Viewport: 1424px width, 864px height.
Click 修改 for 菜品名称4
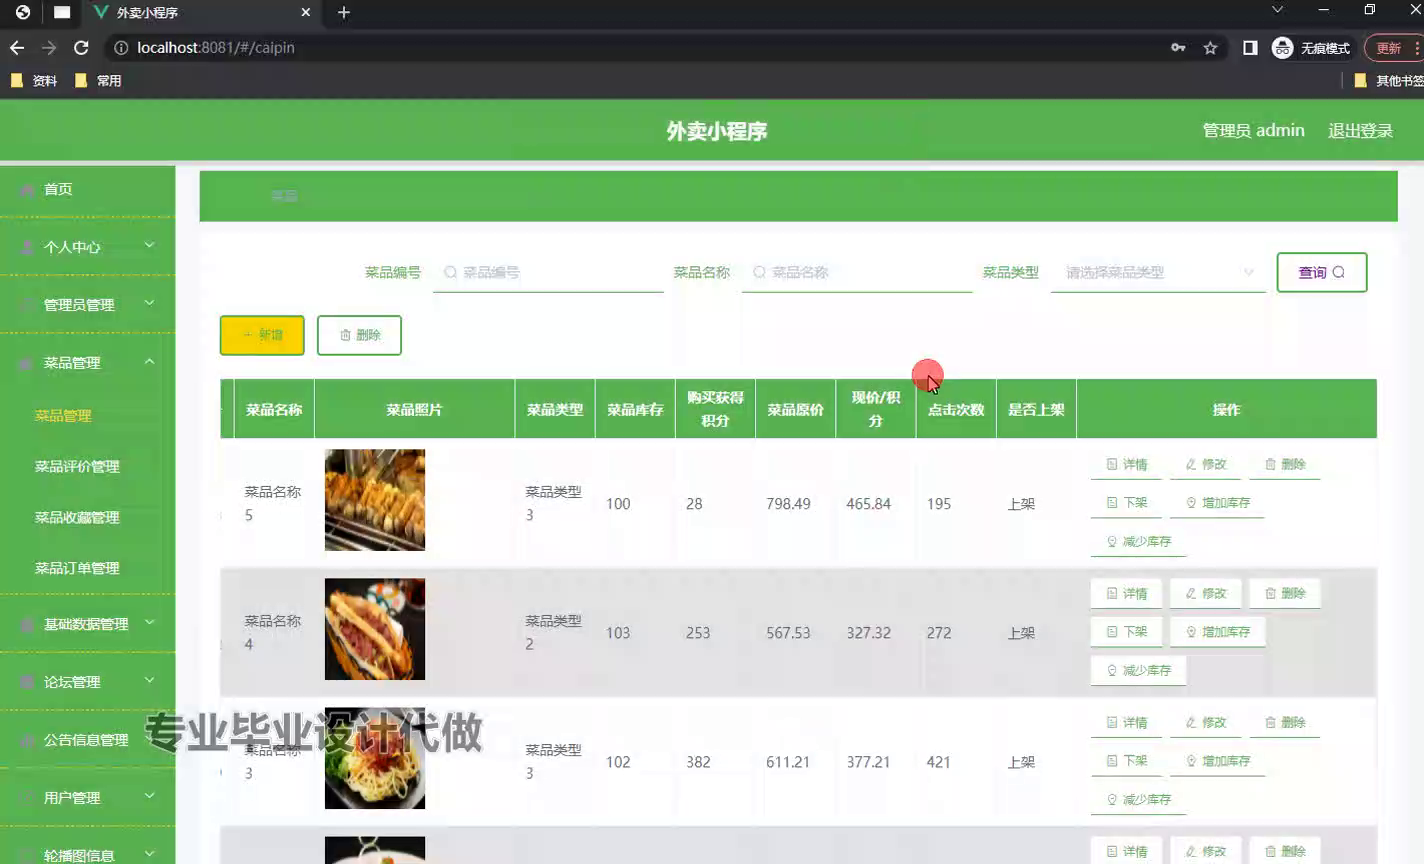click(1205, 593)
